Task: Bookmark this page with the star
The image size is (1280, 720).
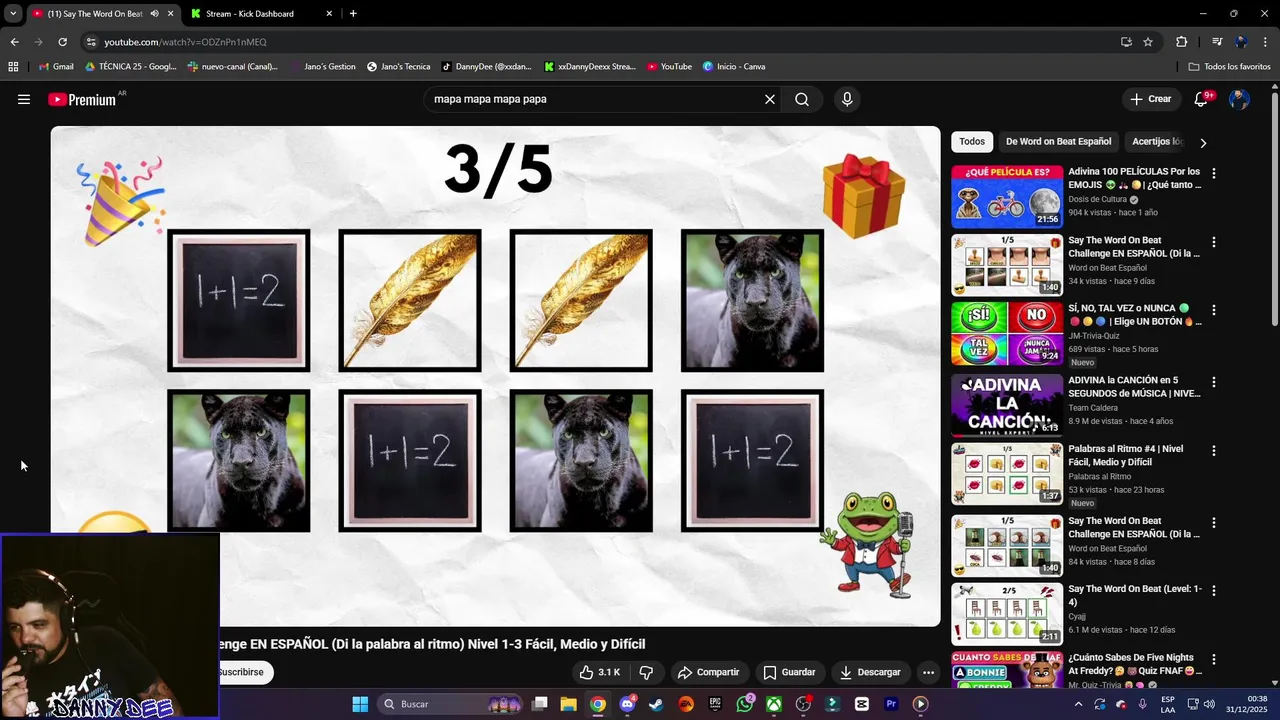Action: (1148, 42)
